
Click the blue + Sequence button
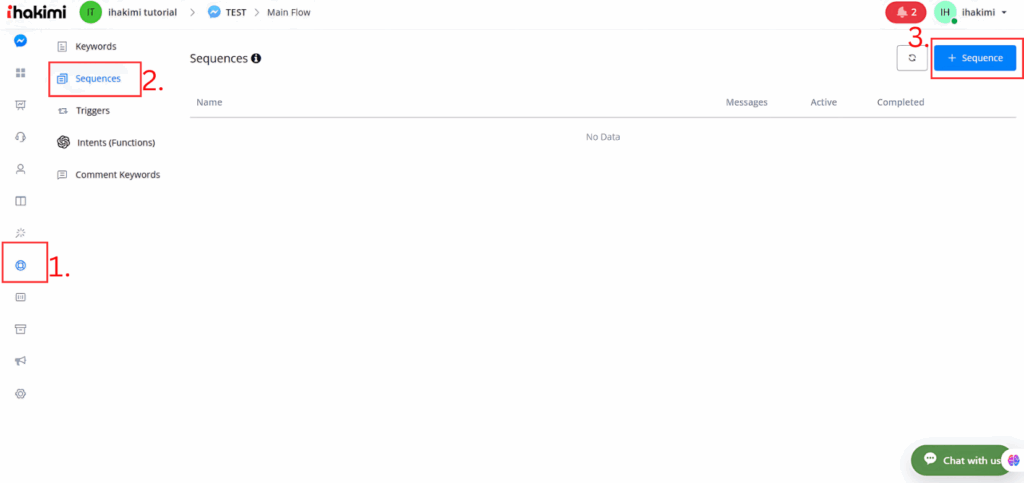975,59
